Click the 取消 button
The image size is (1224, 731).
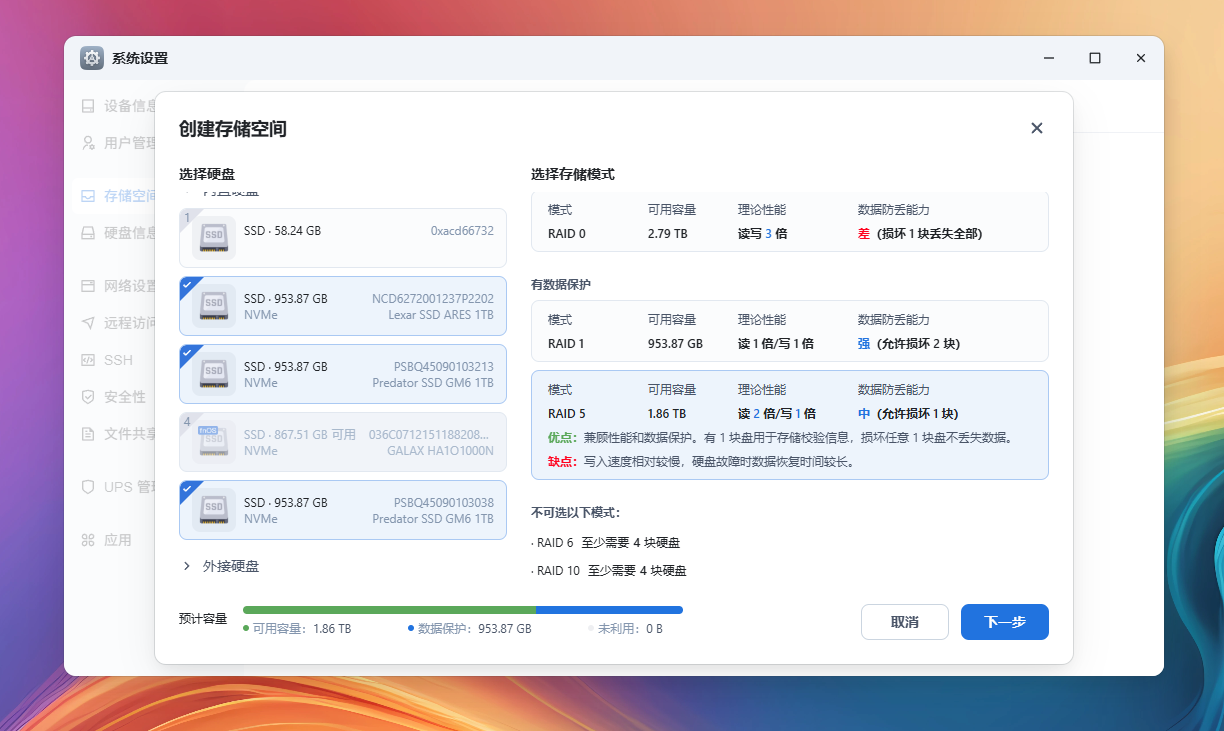[904, 622]
